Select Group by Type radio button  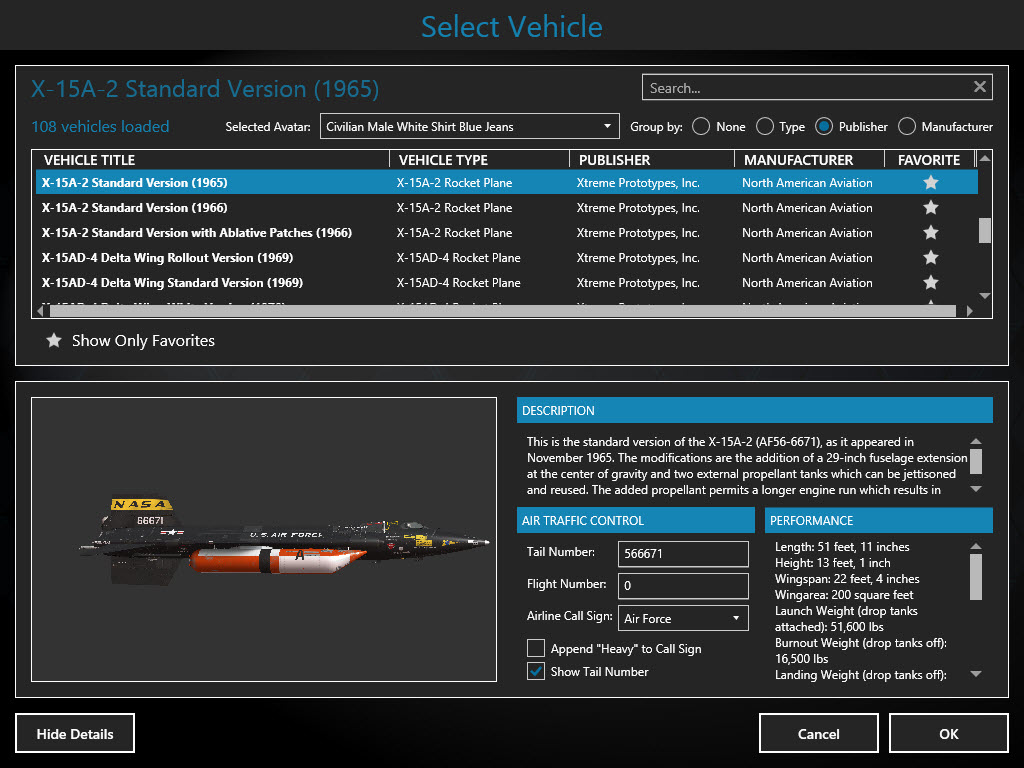click(x=765, y=127)
